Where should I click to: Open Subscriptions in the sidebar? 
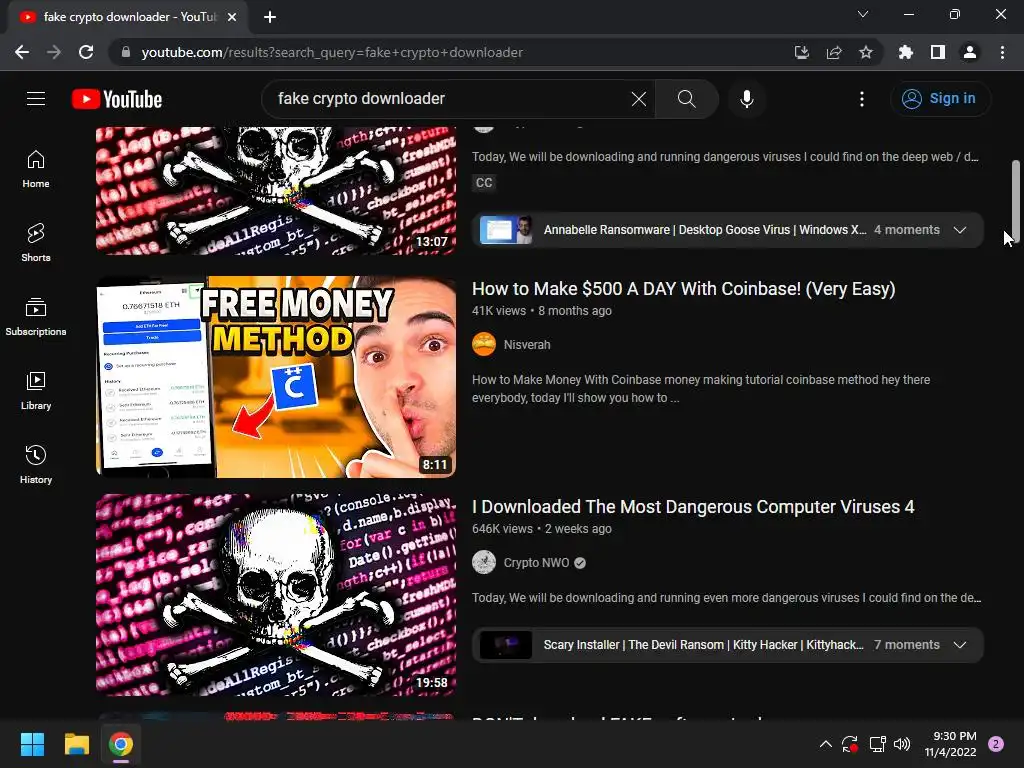pyautogui.click(x=36, y=317)
